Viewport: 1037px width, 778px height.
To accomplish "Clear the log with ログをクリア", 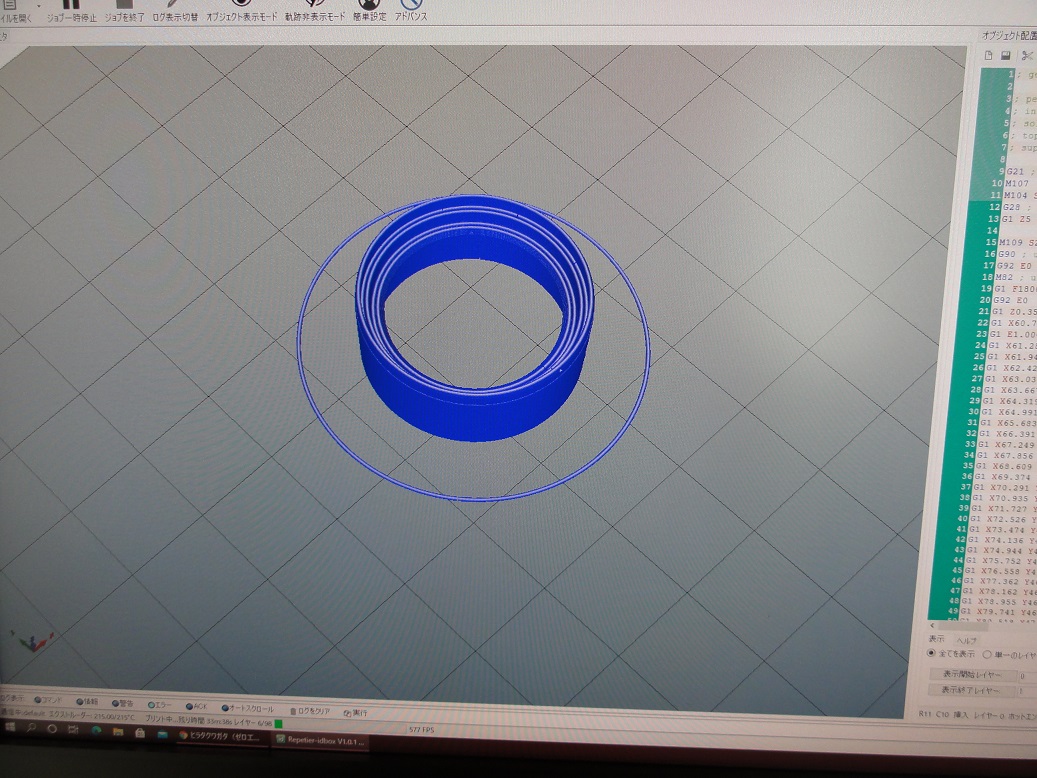I will click(x=310, y=711).
